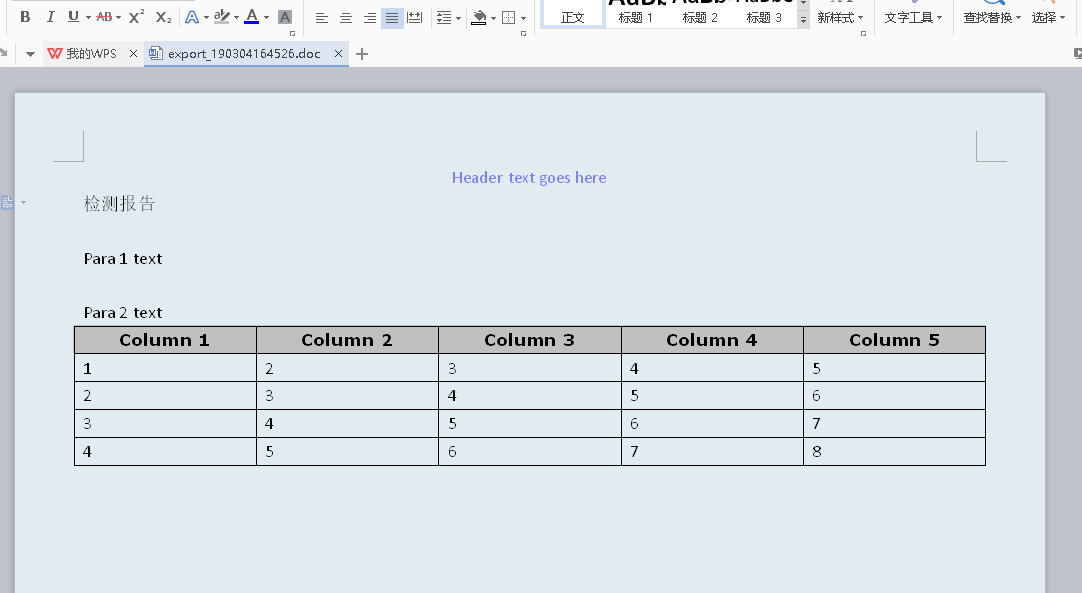Open the text highlight color dropdown
Screen dimensions: 1082x593
[235, 16]
